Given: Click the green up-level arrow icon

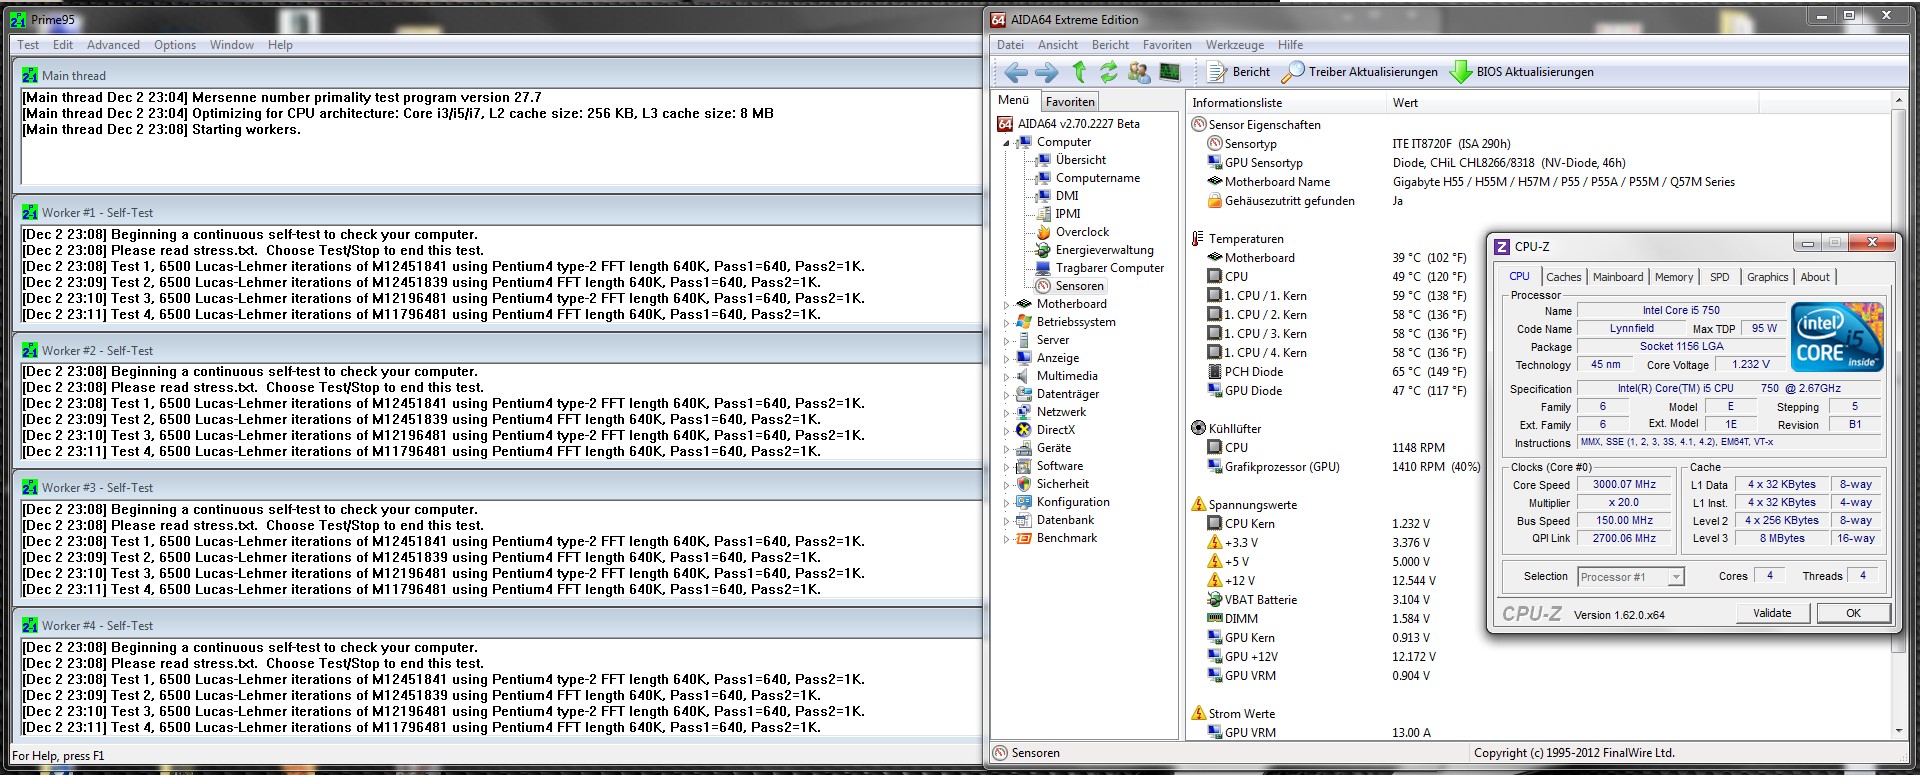Looking at the screenshot, I should click(1079, 72).
